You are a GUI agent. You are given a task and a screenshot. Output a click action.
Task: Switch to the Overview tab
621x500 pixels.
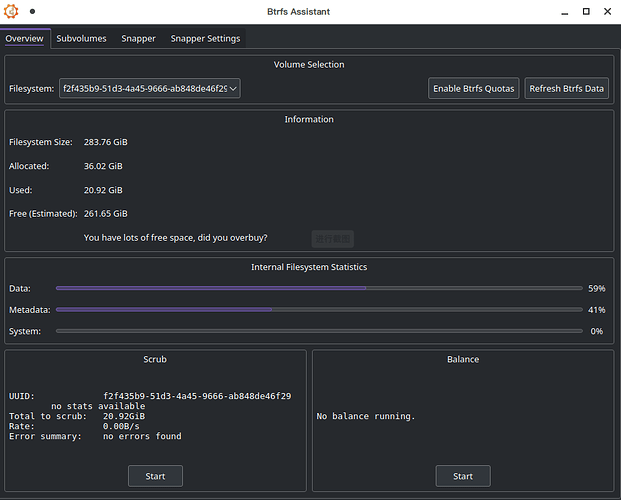(25, 38)
